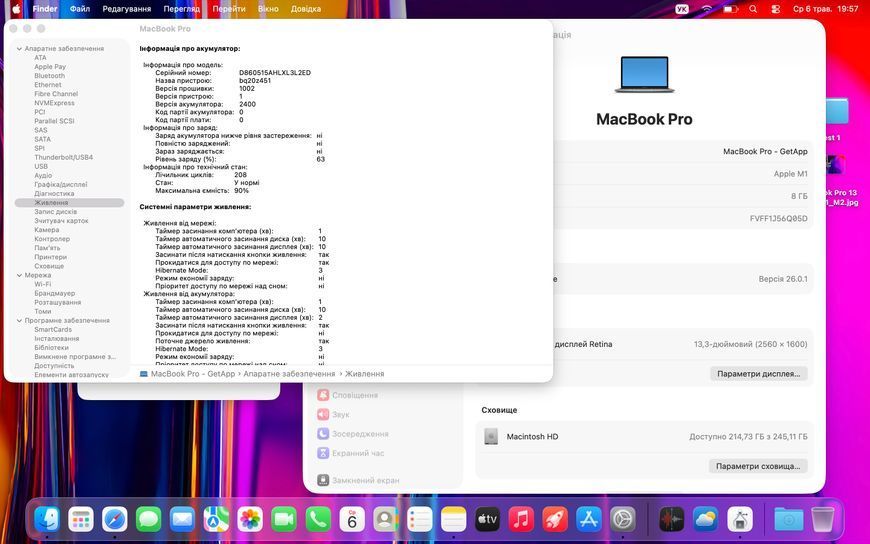This screenshot has height=544, width=870.
Task: Click the Параметри сховища… button
Action: (x=758, y=466)
